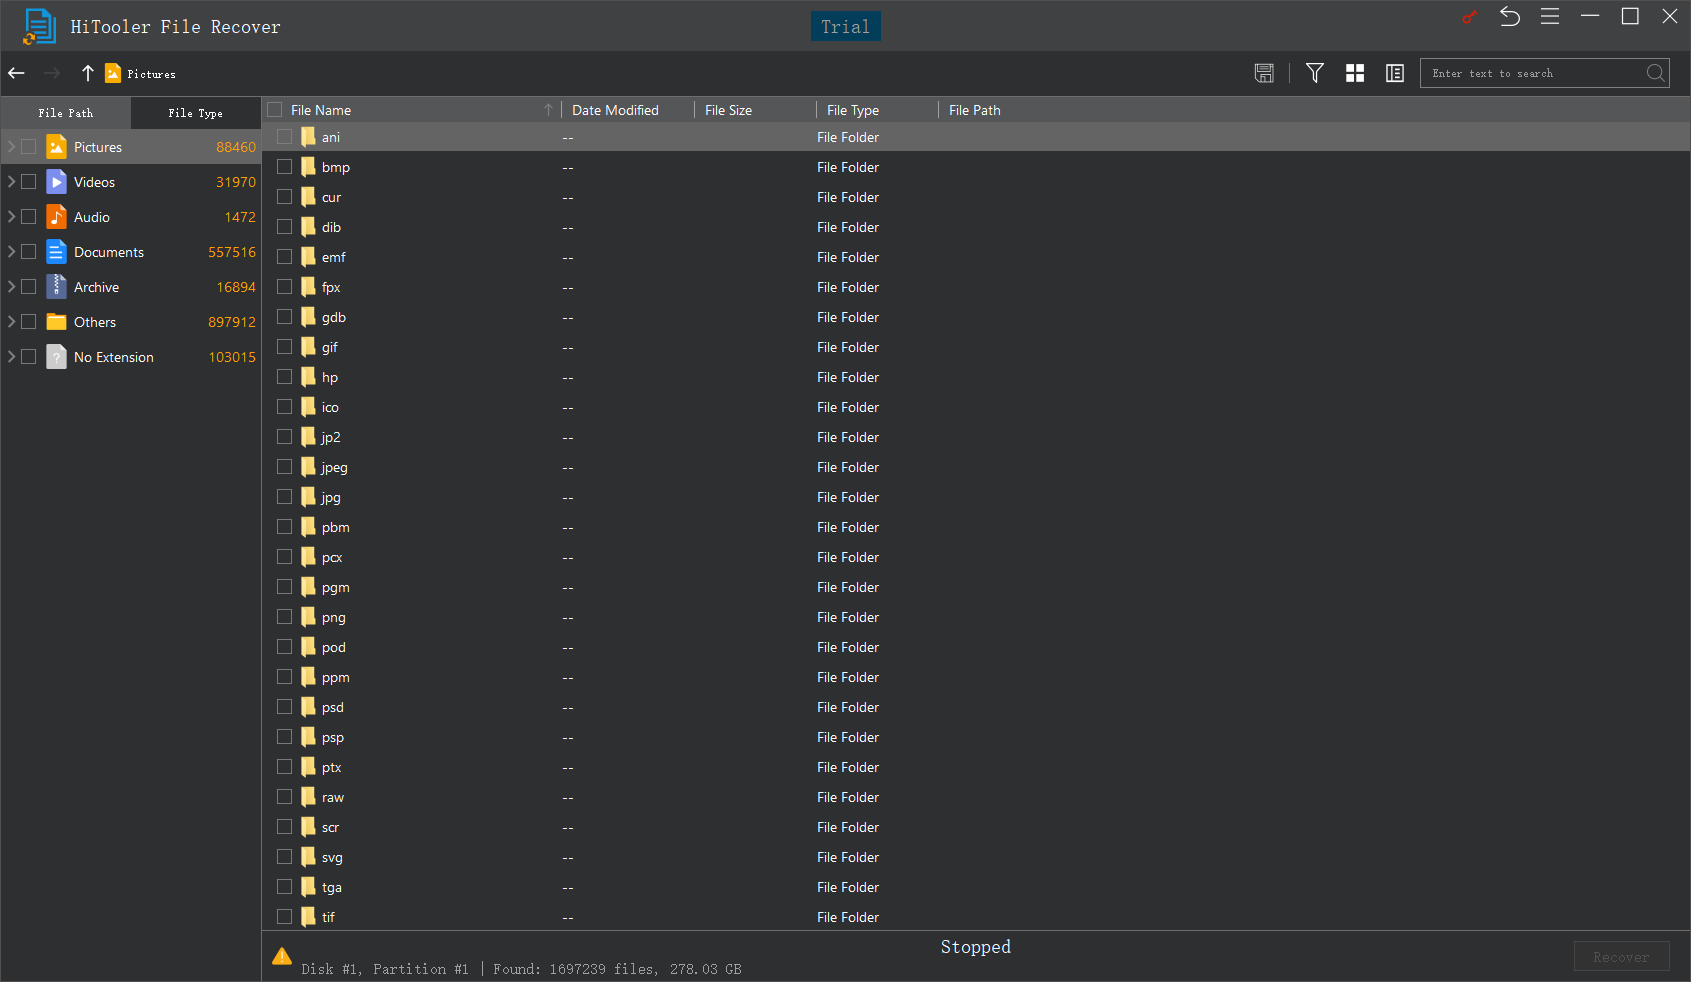Click the return to scan icon
This screenshot has width=1691, height=982.
[x=1510, y=17]
